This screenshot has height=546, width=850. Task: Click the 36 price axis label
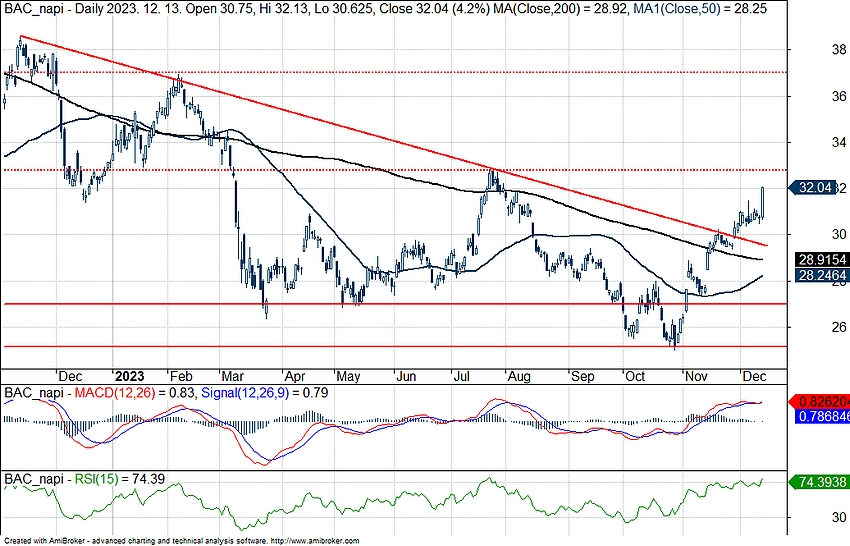point(839,96)
